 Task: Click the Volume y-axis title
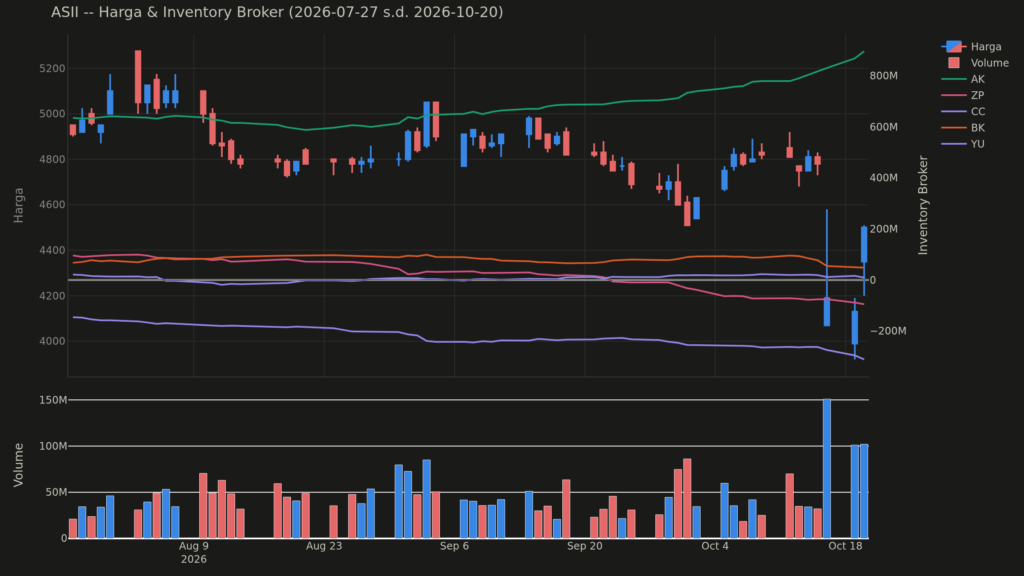(x=18, y=464)
